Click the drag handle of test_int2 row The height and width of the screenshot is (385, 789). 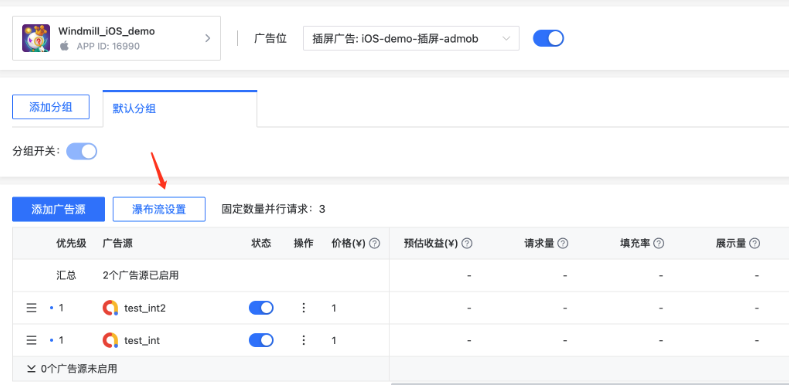[x=31, y=308]
